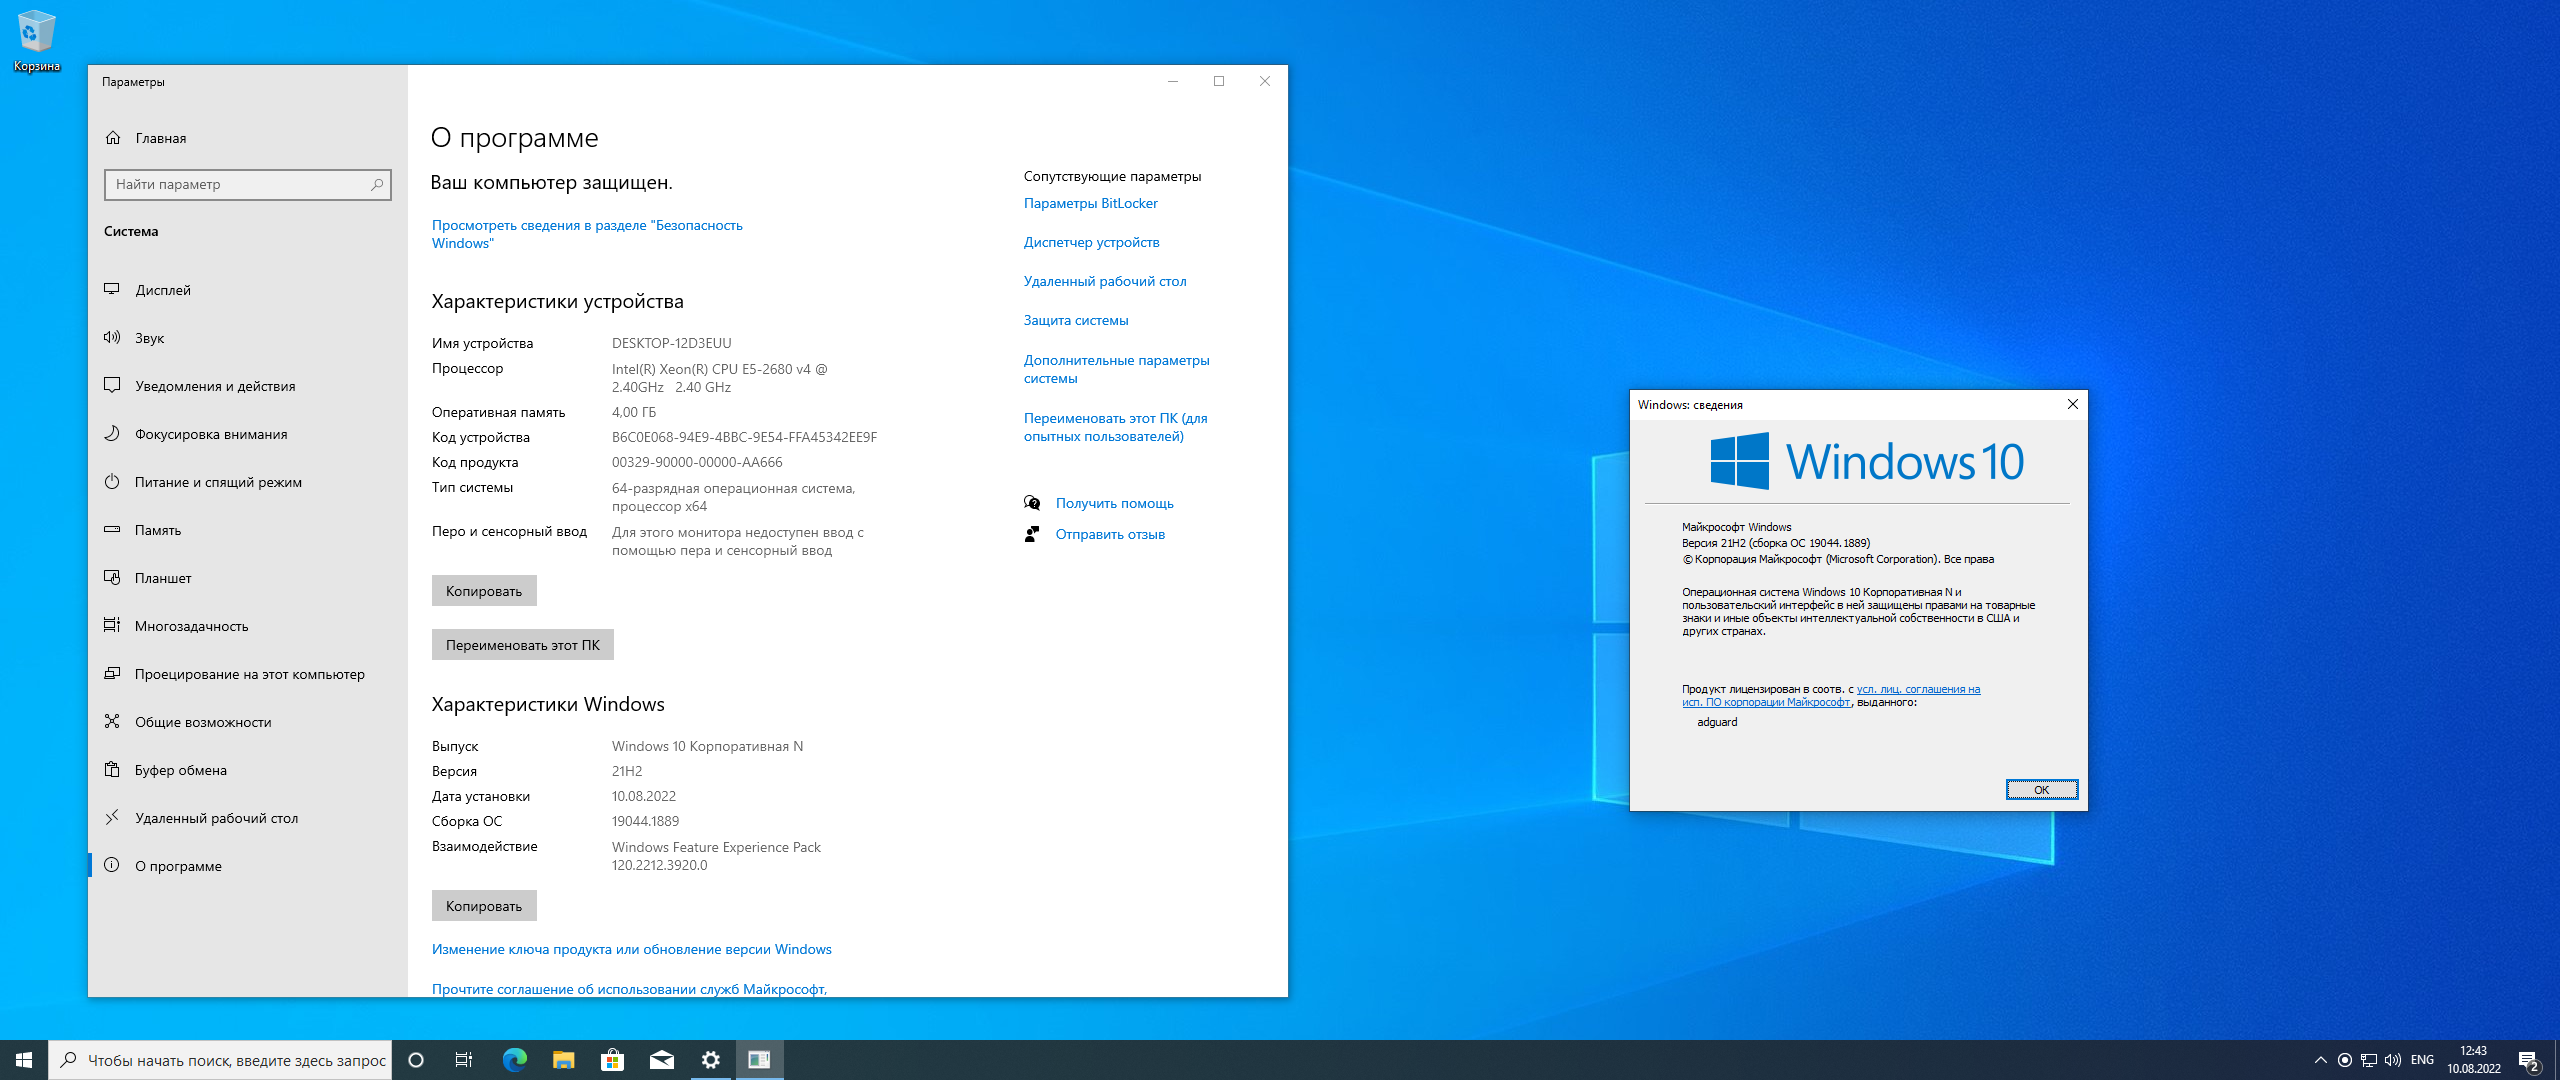Click the Многозадачность sidebar icon
The width and height of the screenshot is (2560, 1080).
pos(112,626)
